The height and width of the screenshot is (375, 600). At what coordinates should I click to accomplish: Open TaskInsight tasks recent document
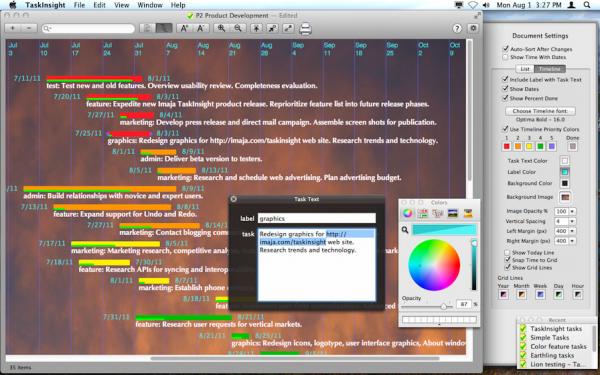pos(556,329)
